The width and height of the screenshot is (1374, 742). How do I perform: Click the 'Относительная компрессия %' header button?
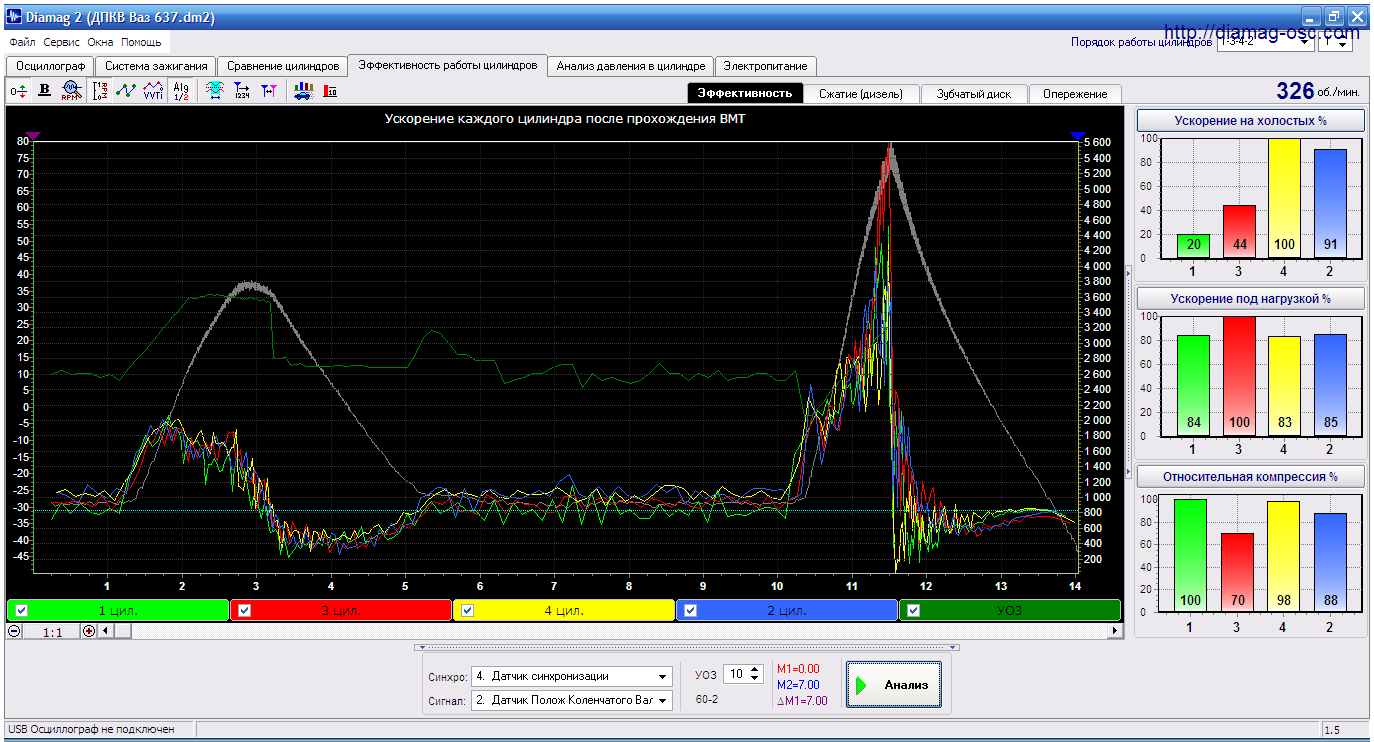(1251, 476)
